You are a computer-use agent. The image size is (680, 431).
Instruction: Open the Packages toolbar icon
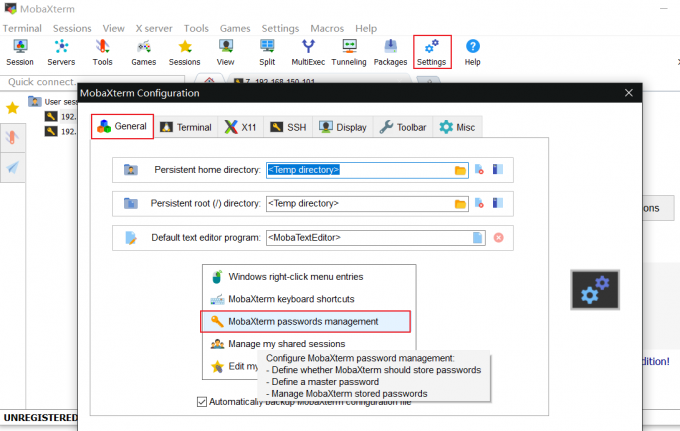click(390, 52)
